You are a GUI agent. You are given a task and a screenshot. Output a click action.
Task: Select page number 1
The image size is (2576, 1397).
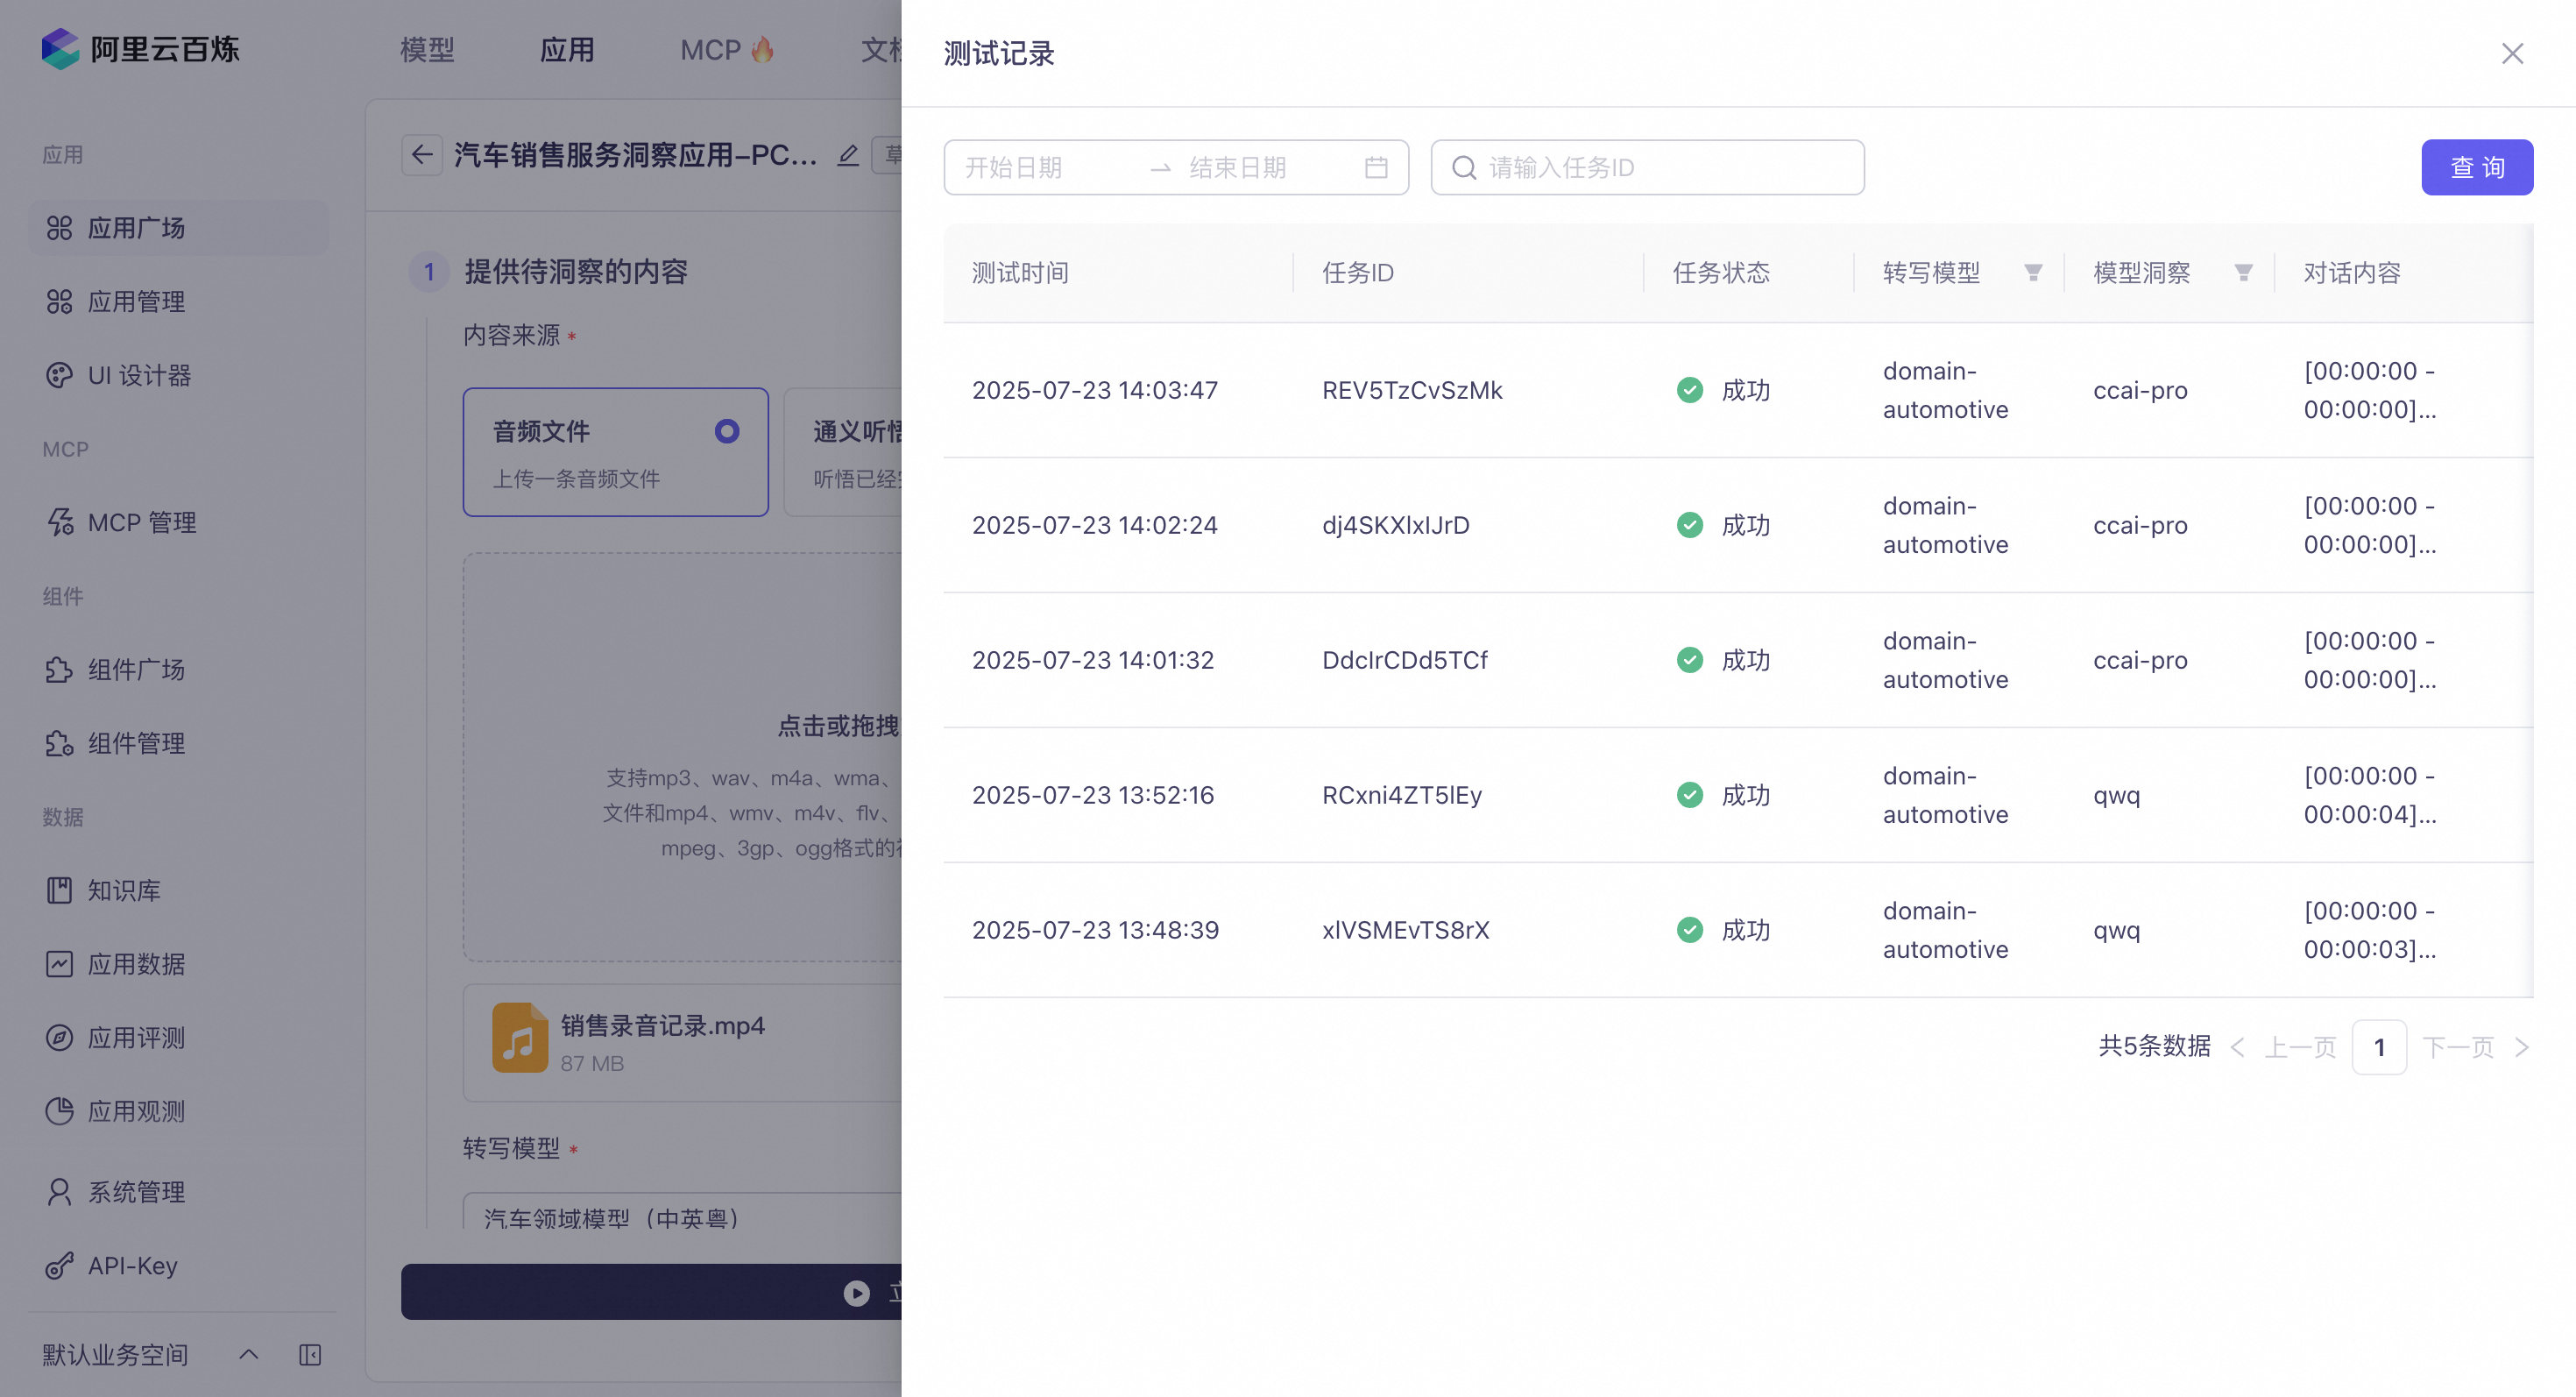pyautogui.click(x=2379, y=1047)
